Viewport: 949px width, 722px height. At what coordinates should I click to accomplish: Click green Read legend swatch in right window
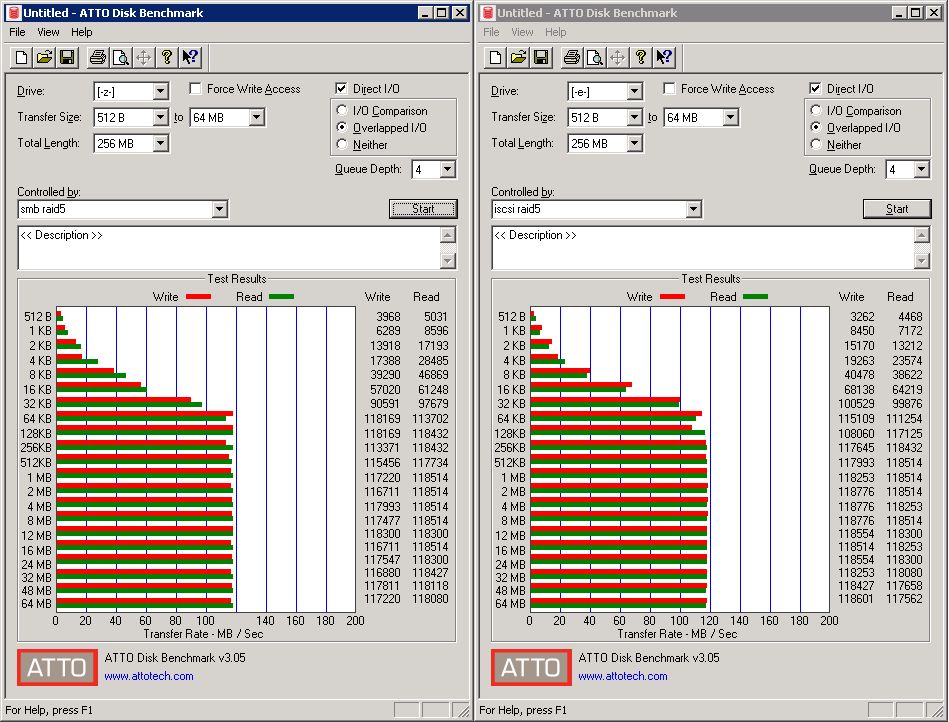coord(755,297)
